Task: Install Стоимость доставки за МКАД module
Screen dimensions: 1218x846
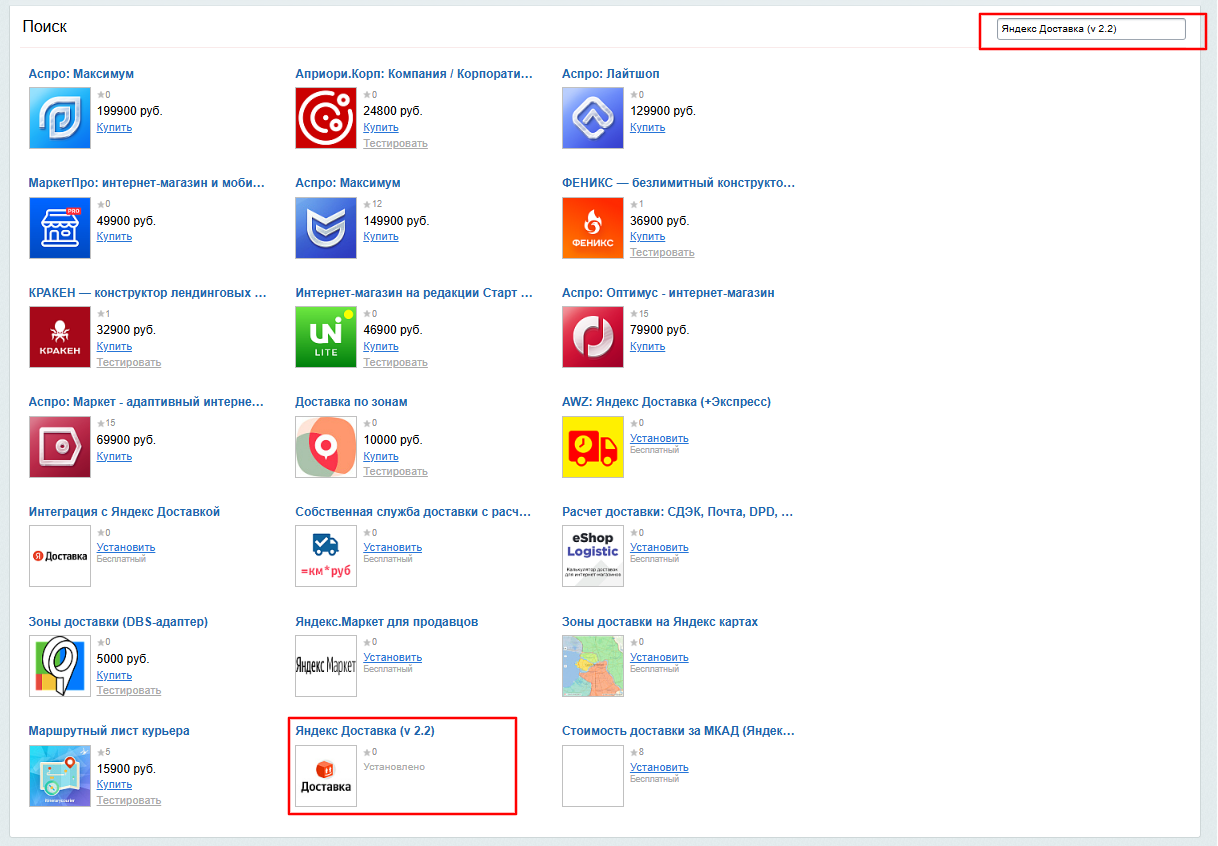Action: coord(659,767)
